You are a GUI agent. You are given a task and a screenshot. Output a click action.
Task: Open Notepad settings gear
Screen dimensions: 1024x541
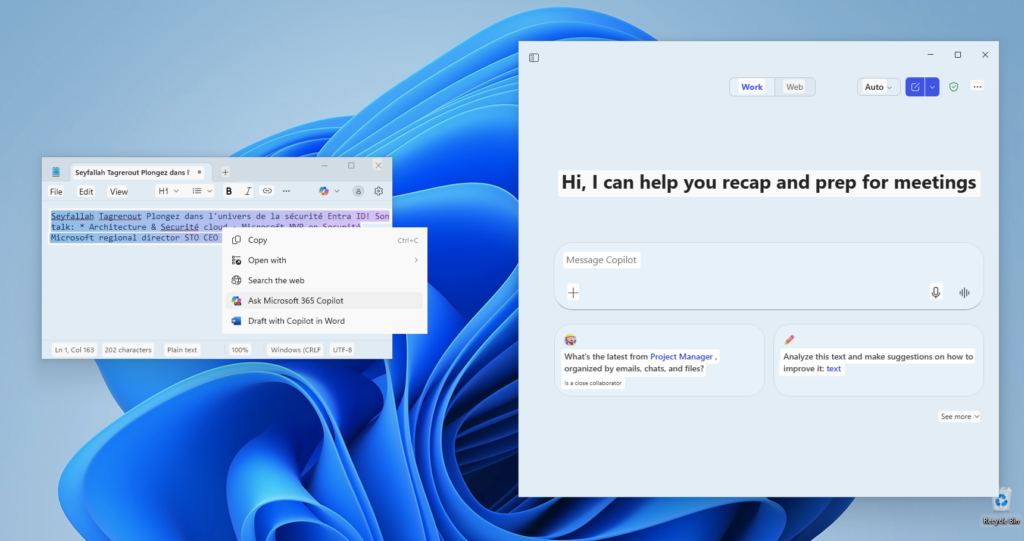coord(379,191)
